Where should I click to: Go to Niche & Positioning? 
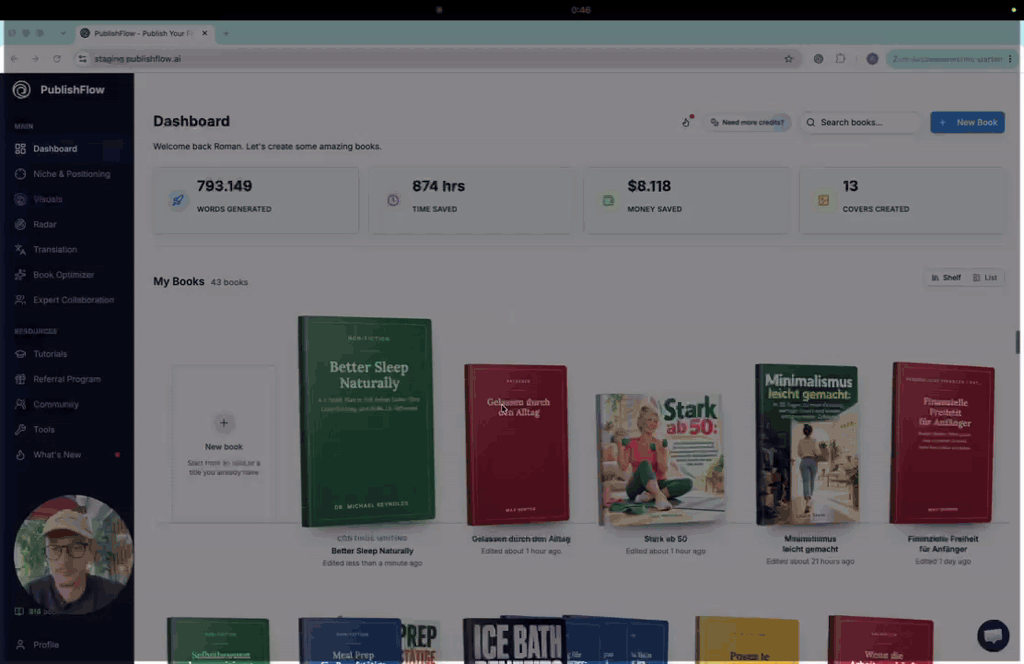click(x=62, y=174)
